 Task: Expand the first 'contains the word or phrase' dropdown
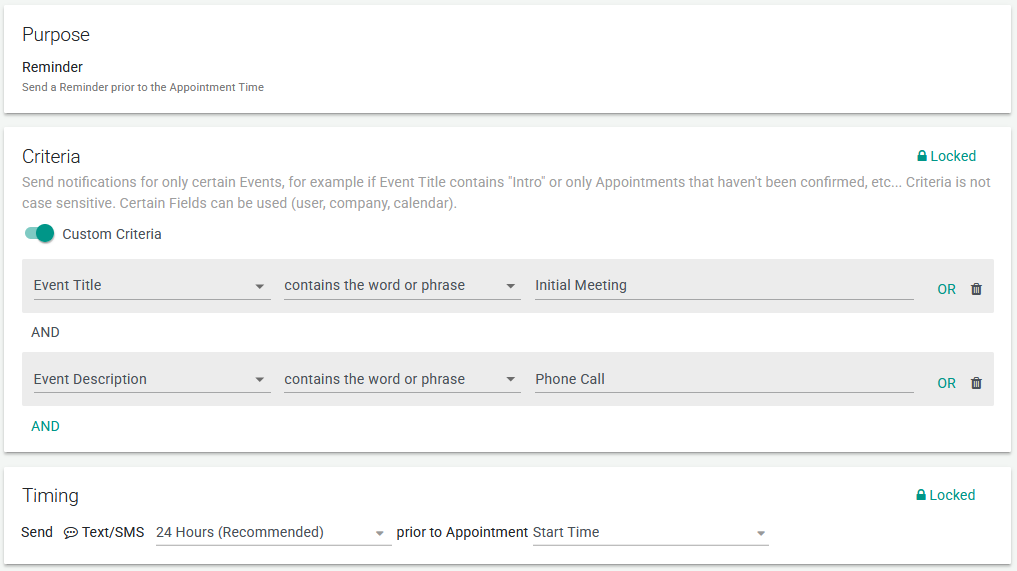click(x=401, y=286)
